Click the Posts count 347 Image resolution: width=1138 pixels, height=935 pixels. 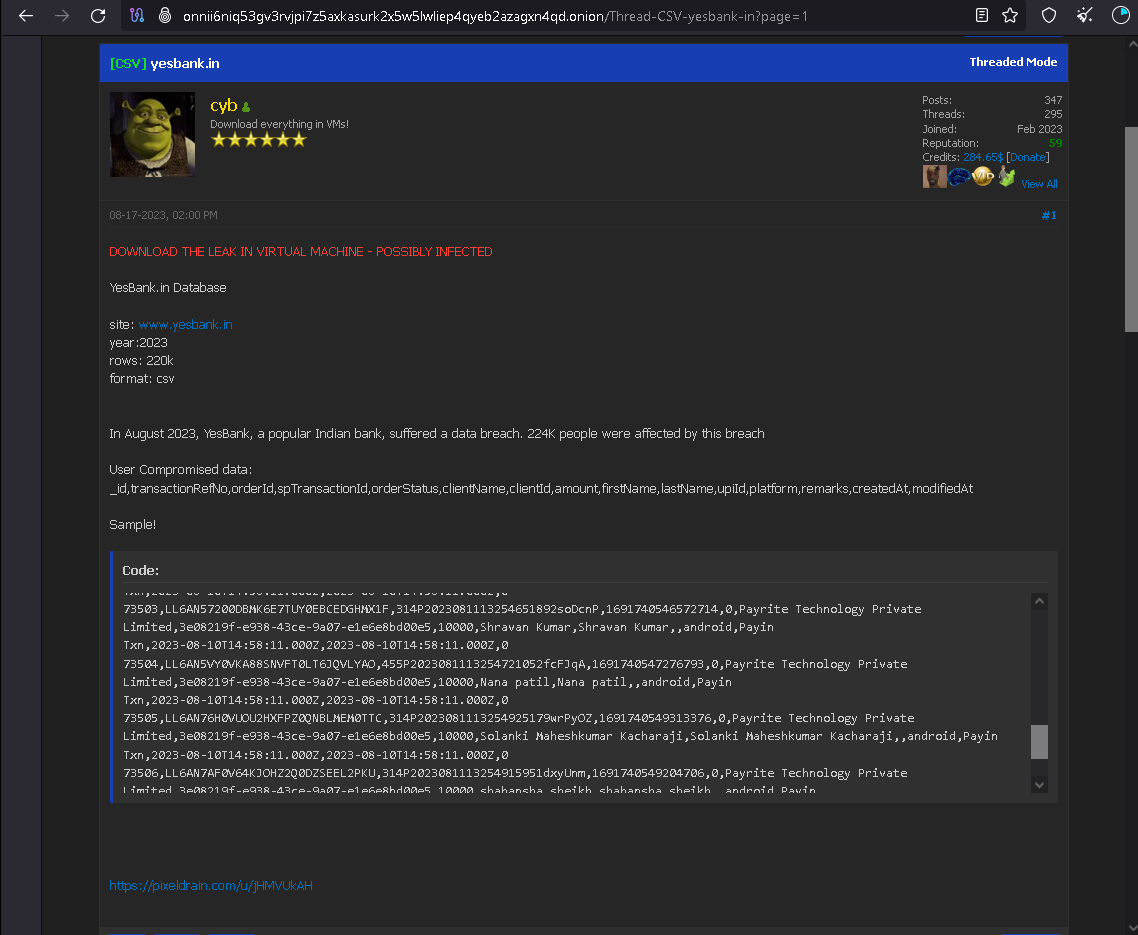pyautogui.click(x=1053, y=100)
